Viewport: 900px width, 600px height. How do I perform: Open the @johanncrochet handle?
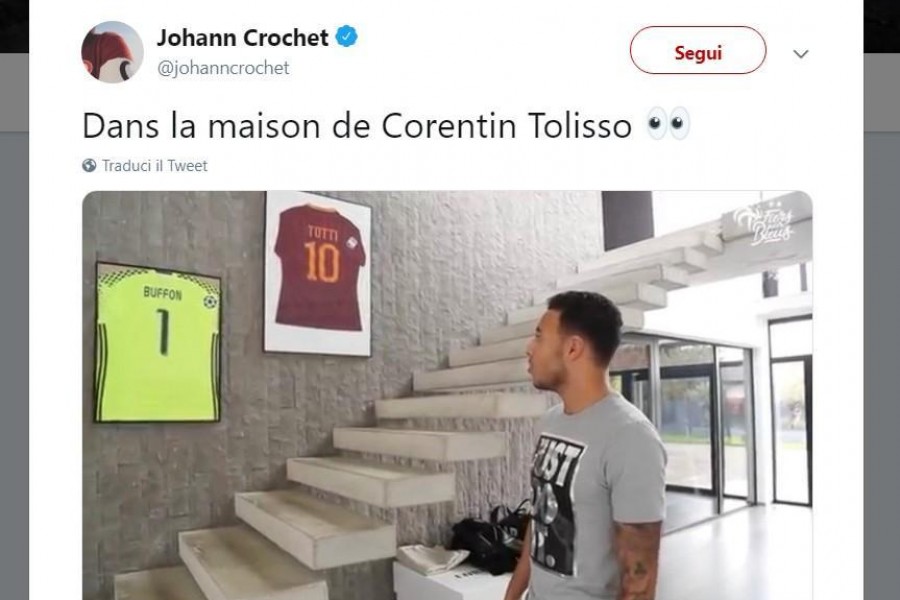pos(223,68)
